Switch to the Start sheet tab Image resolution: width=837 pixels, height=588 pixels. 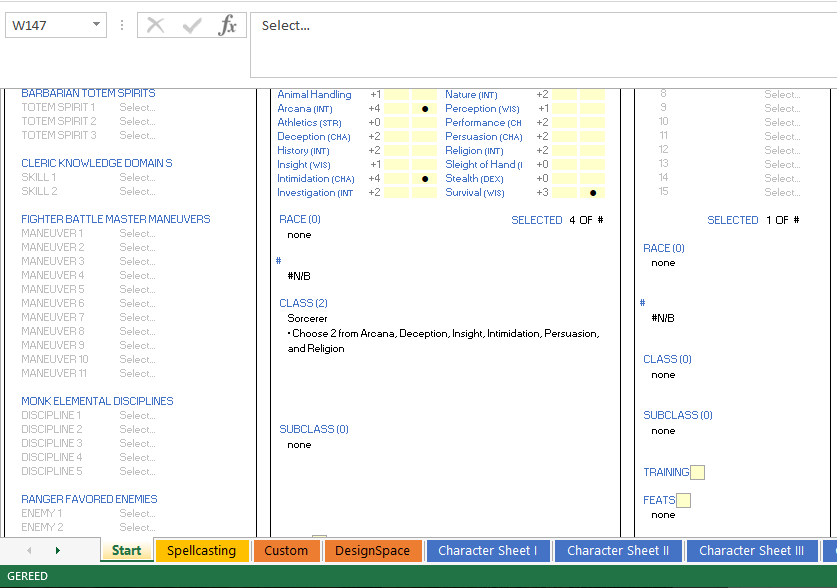[127, 551]
